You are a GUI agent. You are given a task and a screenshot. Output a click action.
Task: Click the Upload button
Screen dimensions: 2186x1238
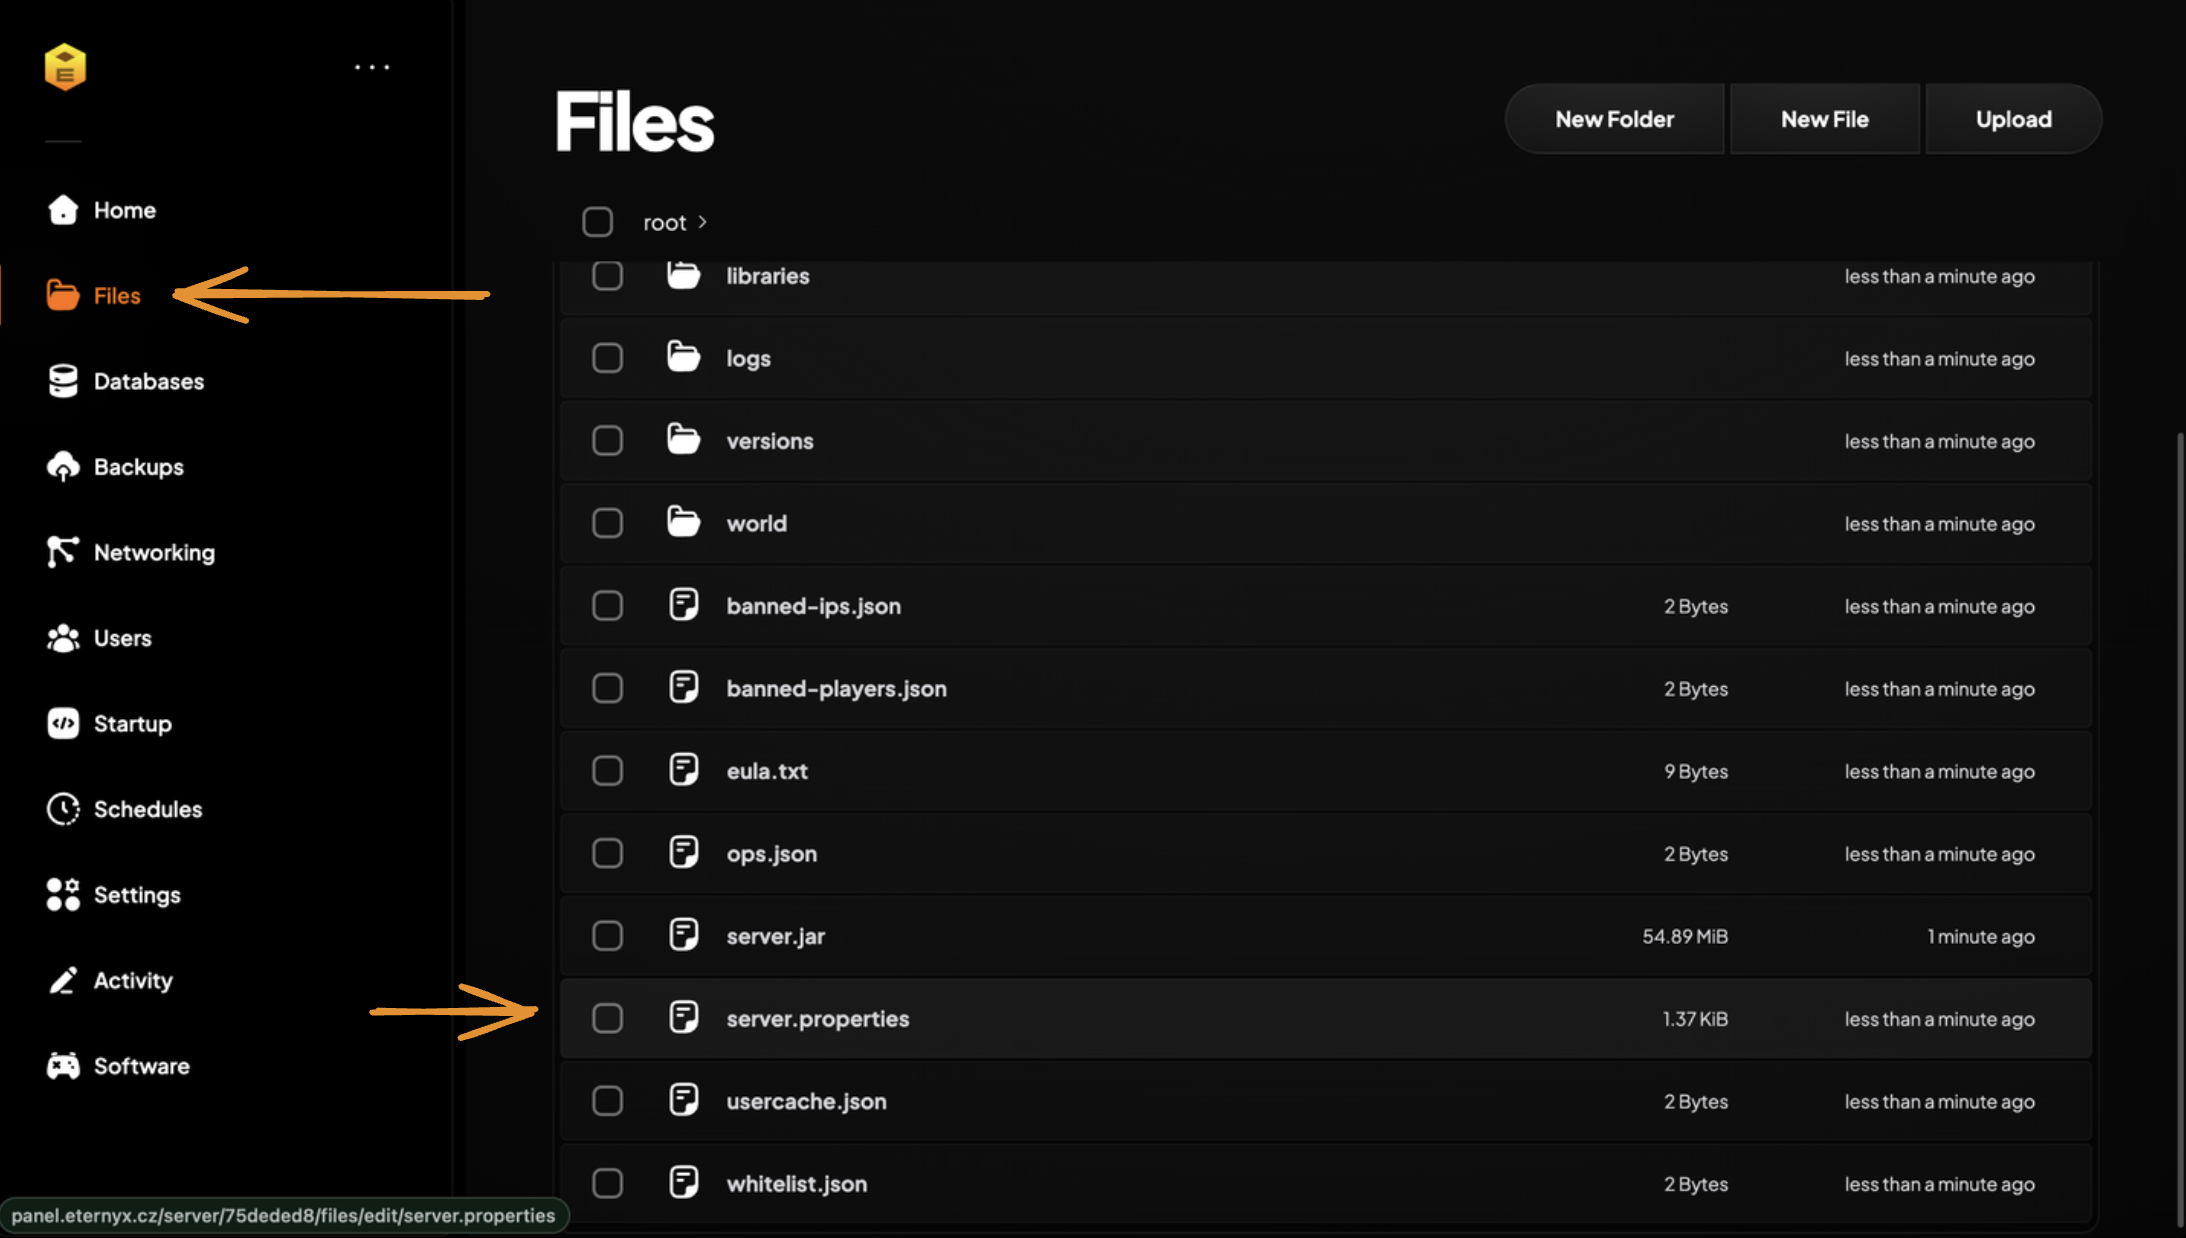pos(2013,119)
